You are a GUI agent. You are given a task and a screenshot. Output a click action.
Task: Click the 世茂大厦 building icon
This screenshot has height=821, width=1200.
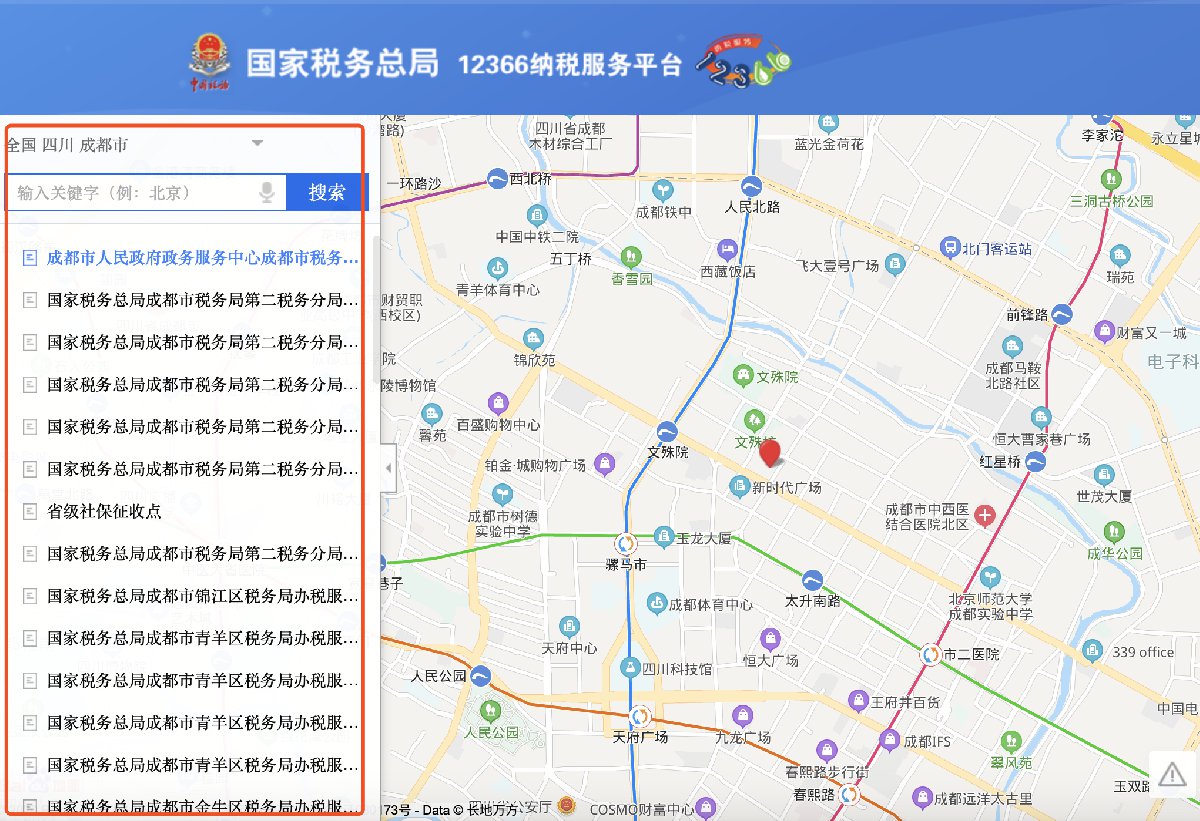(x=1103, y=474)
